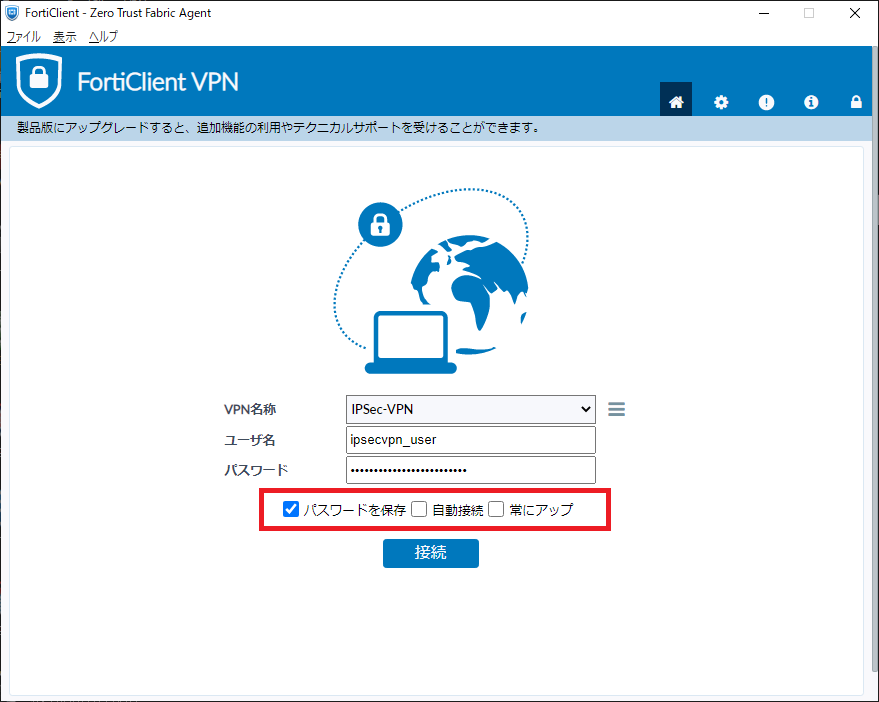The width and height of the screenshot is (879, 702).
Task: Focus the ユーザ名 input field
Action: coord(470,440)
